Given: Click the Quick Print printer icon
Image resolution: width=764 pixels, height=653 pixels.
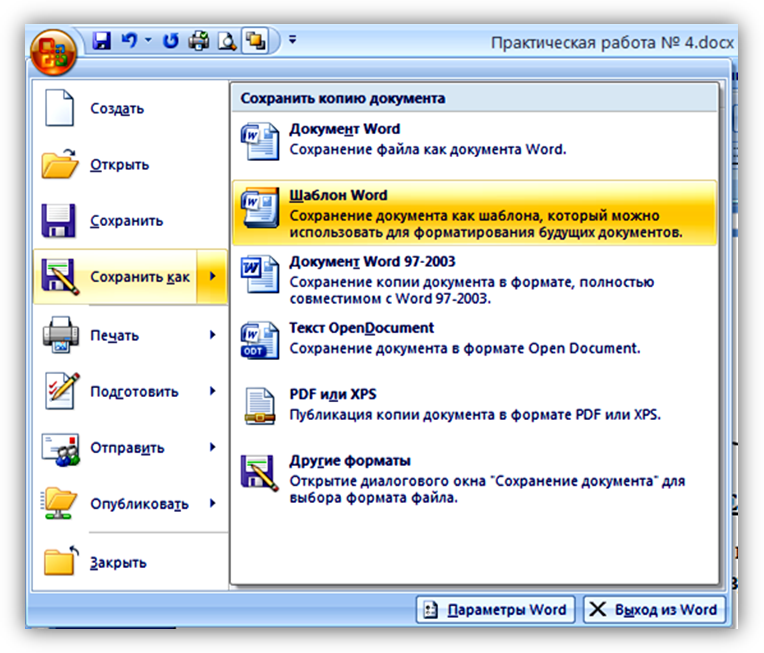Looking at the screenshot, I should point(199,40).
